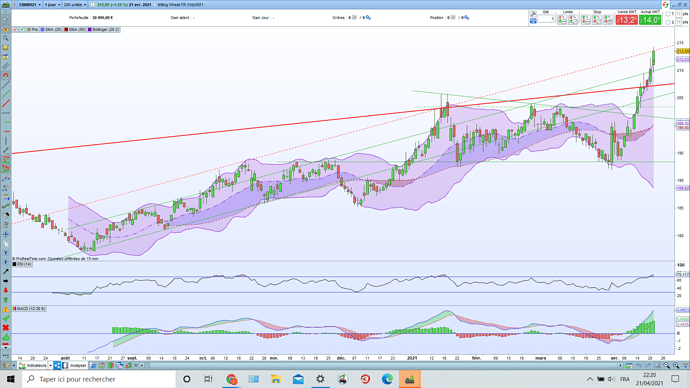Click third Stop order icon
This screenshot has width=690, height=388.
(x=608, y=20)
